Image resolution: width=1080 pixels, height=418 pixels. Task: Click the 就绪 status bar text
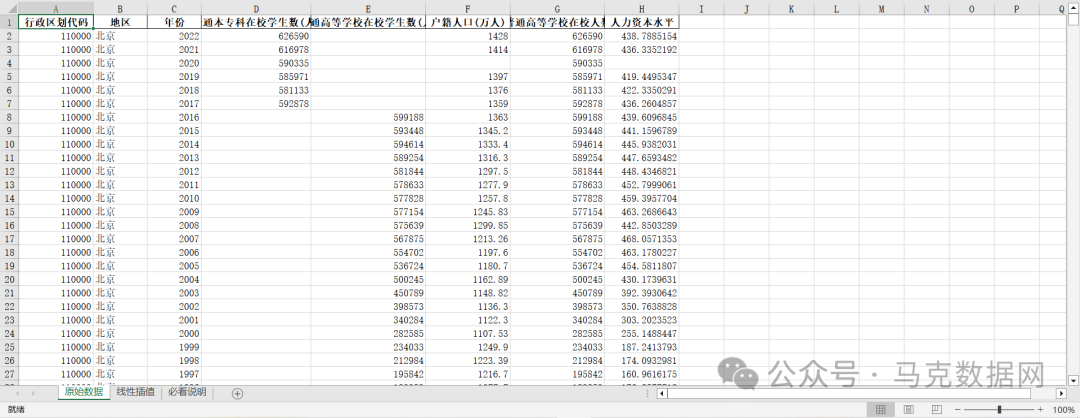pyautogui.click(x=16, y=410)
